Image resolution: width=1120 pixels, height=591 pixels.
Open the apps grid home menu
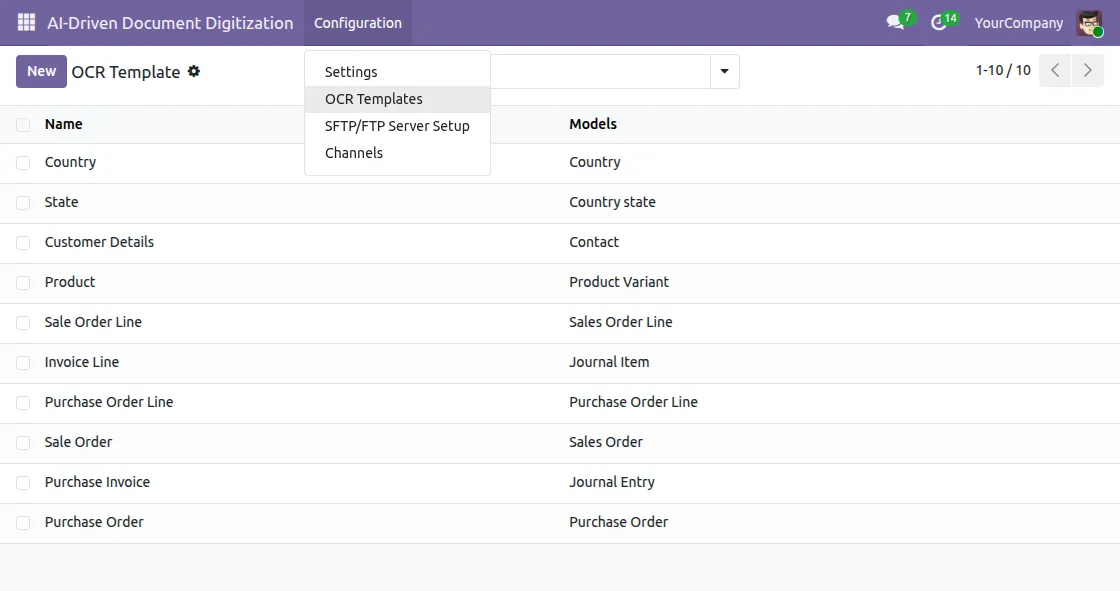click(x=26, y=23)
